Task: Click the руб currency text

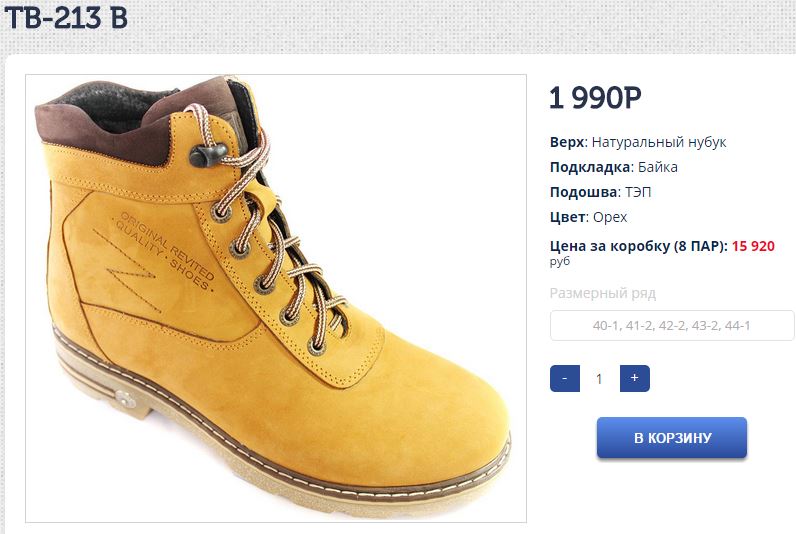Action: 560,261
